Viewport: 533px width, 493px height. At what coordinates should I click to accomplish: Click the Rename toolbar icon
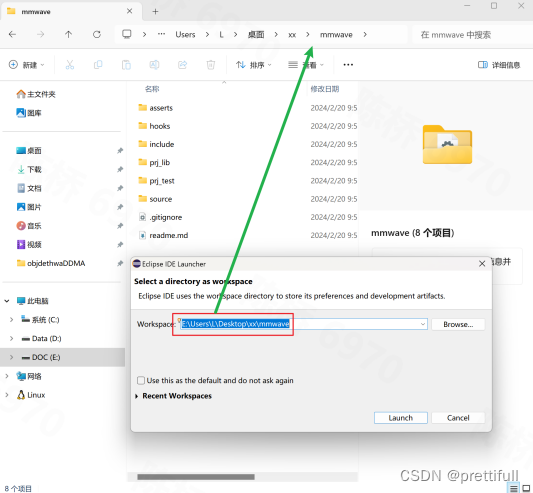[154, 65]
